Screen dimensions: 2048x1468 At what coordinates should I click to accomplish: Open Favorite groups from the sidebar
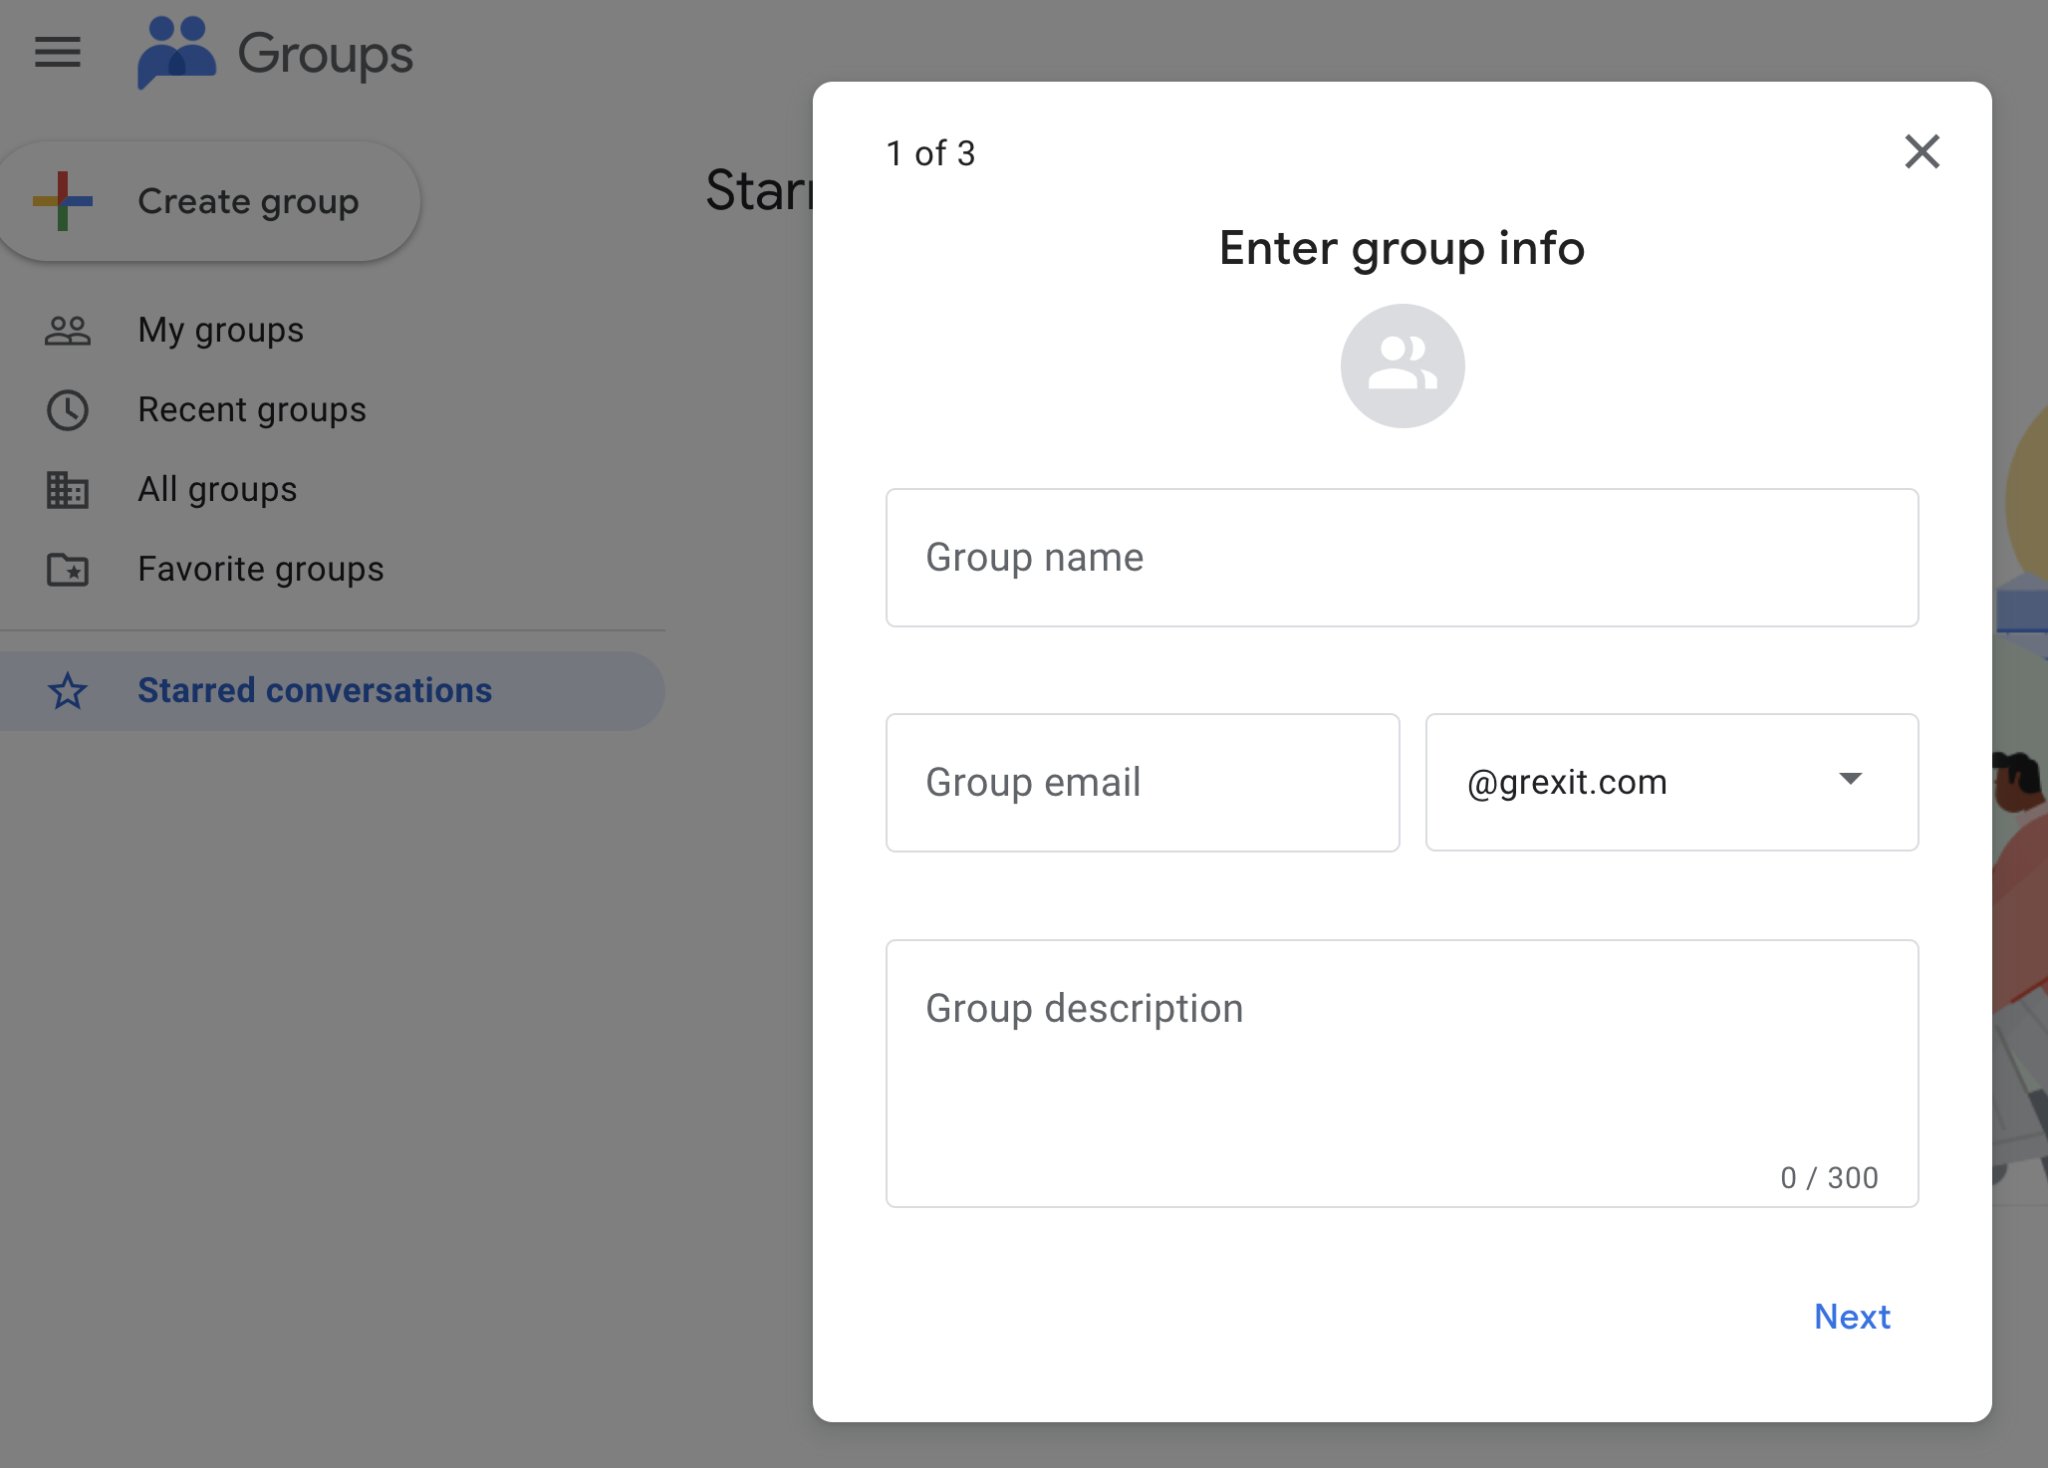[260, 568]
